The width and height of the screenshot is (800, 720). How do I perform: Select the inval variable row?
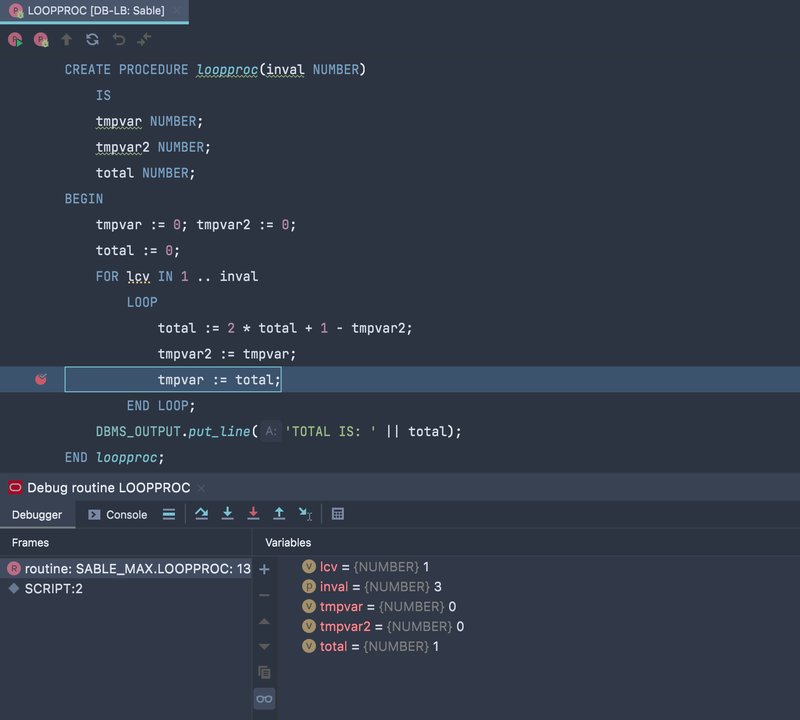coord(372,586)
